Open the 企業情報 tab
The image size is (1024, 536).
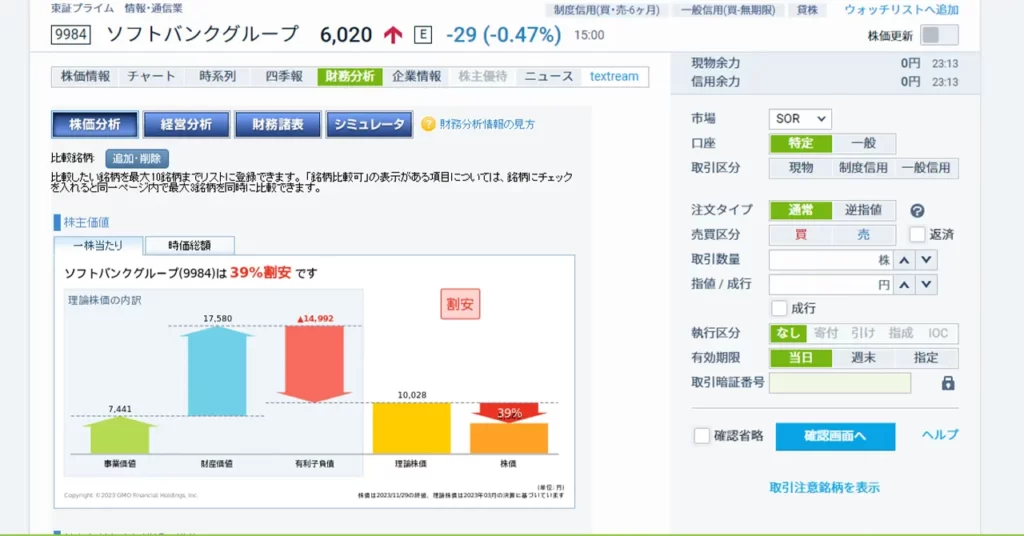click(x=417, y=76)
